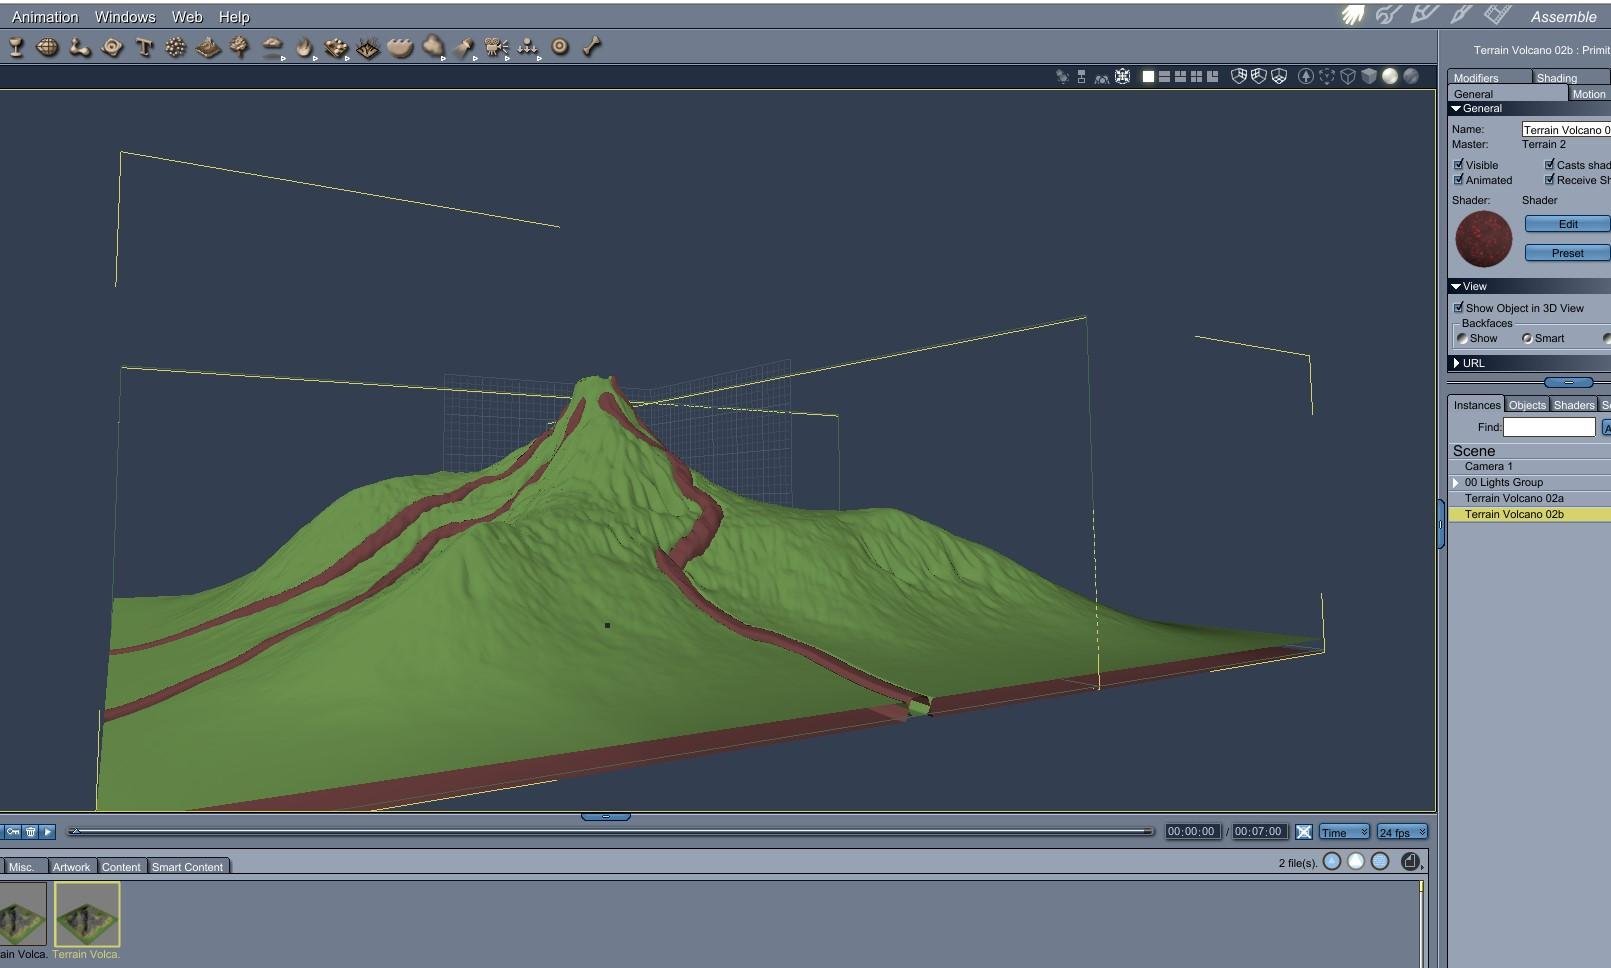Open the Windows menu
This screenshot has width=1611, height=968.
[125, 17]
